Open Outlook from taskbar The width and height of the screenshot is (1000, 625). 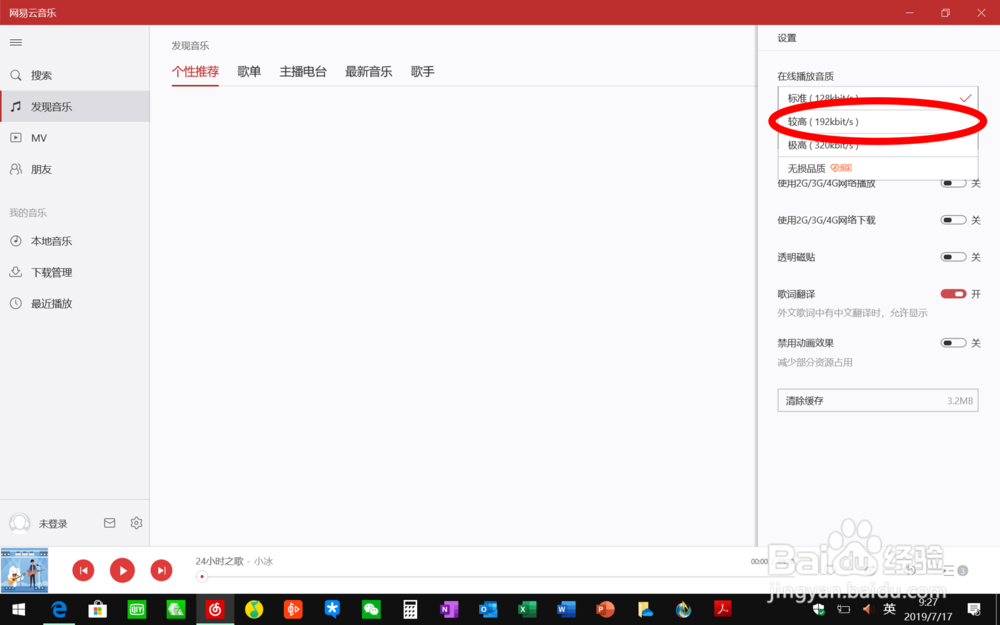pos(488,610)
